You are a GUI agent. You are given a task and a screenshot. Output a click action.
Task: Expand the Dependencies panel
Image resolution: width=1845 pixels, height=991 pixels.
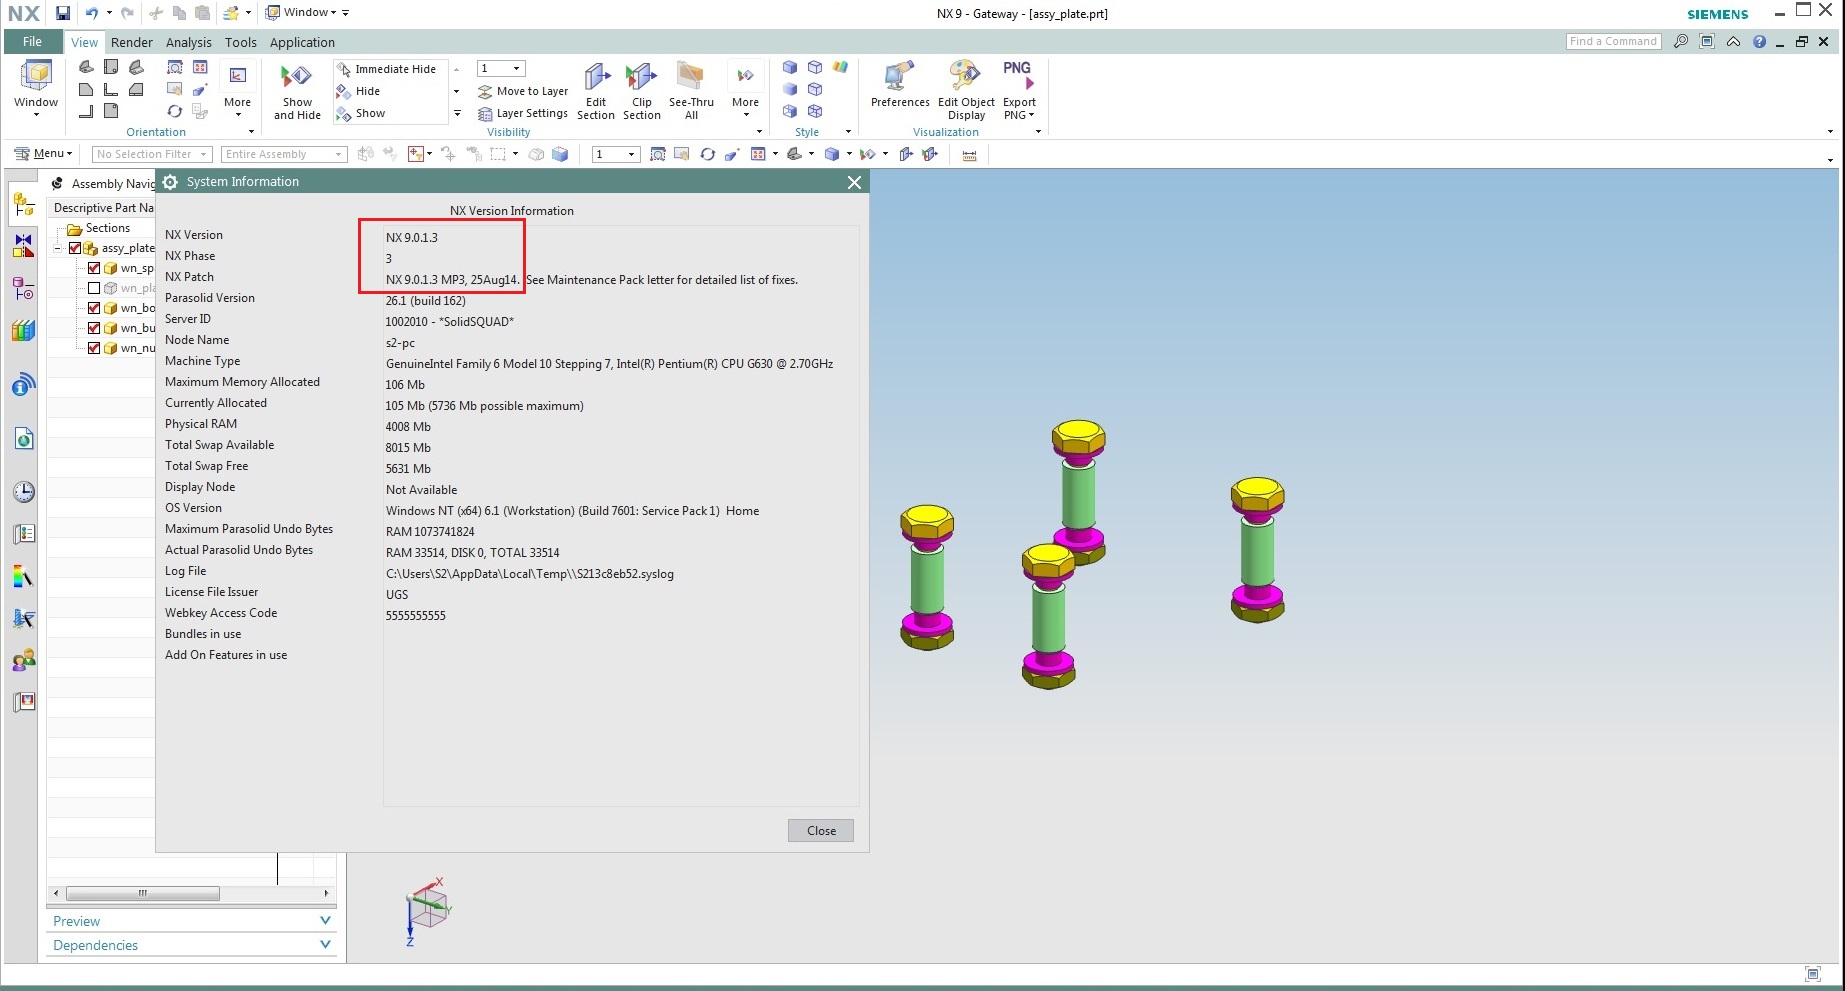pos(192,945)
